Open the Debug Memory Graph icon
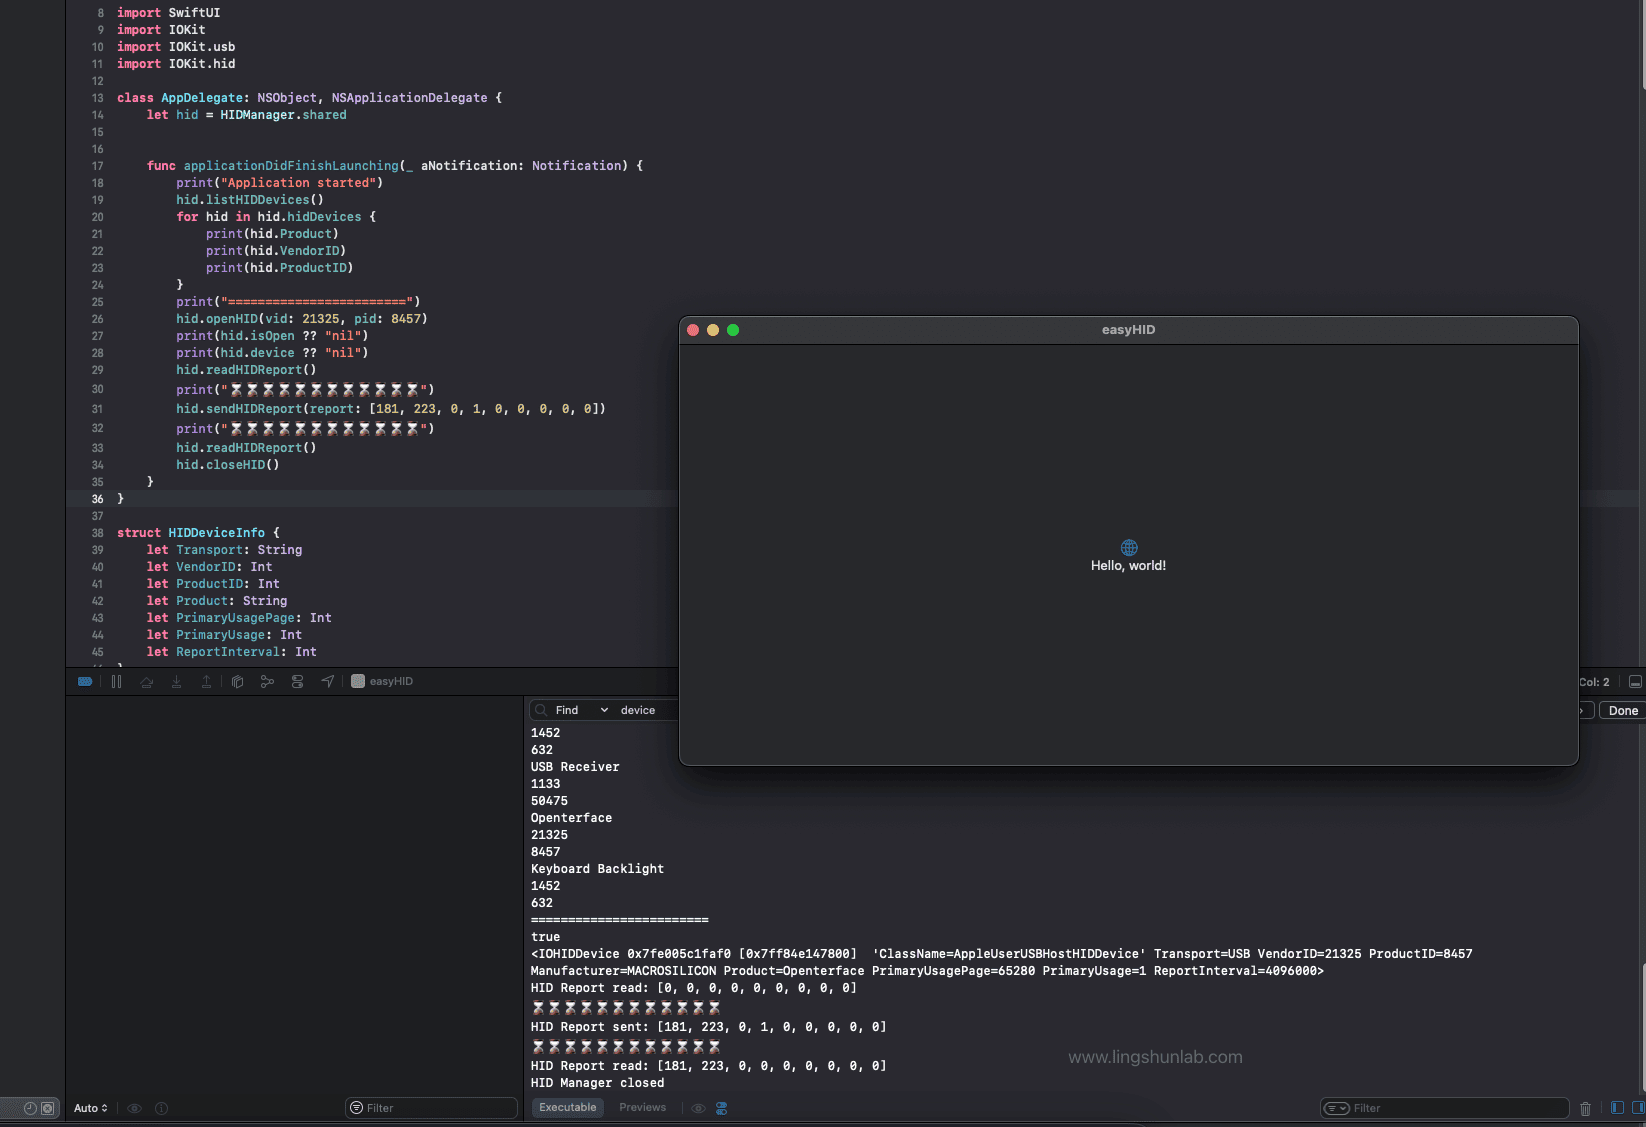Screen dimensions: 1646x1127 click(267, 681)
